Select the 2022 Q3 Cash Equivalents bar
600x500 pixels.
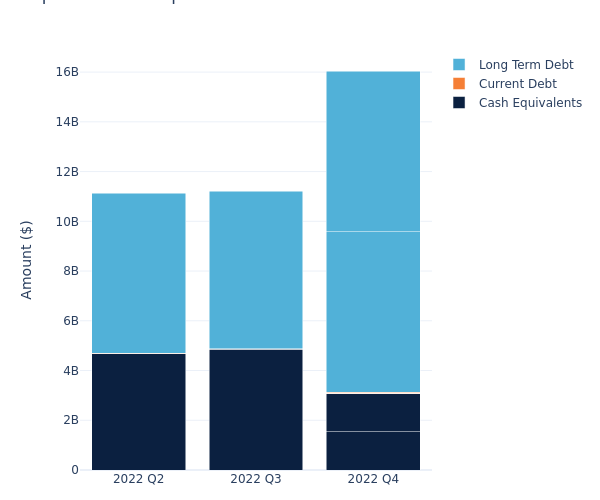click(256, 409)
